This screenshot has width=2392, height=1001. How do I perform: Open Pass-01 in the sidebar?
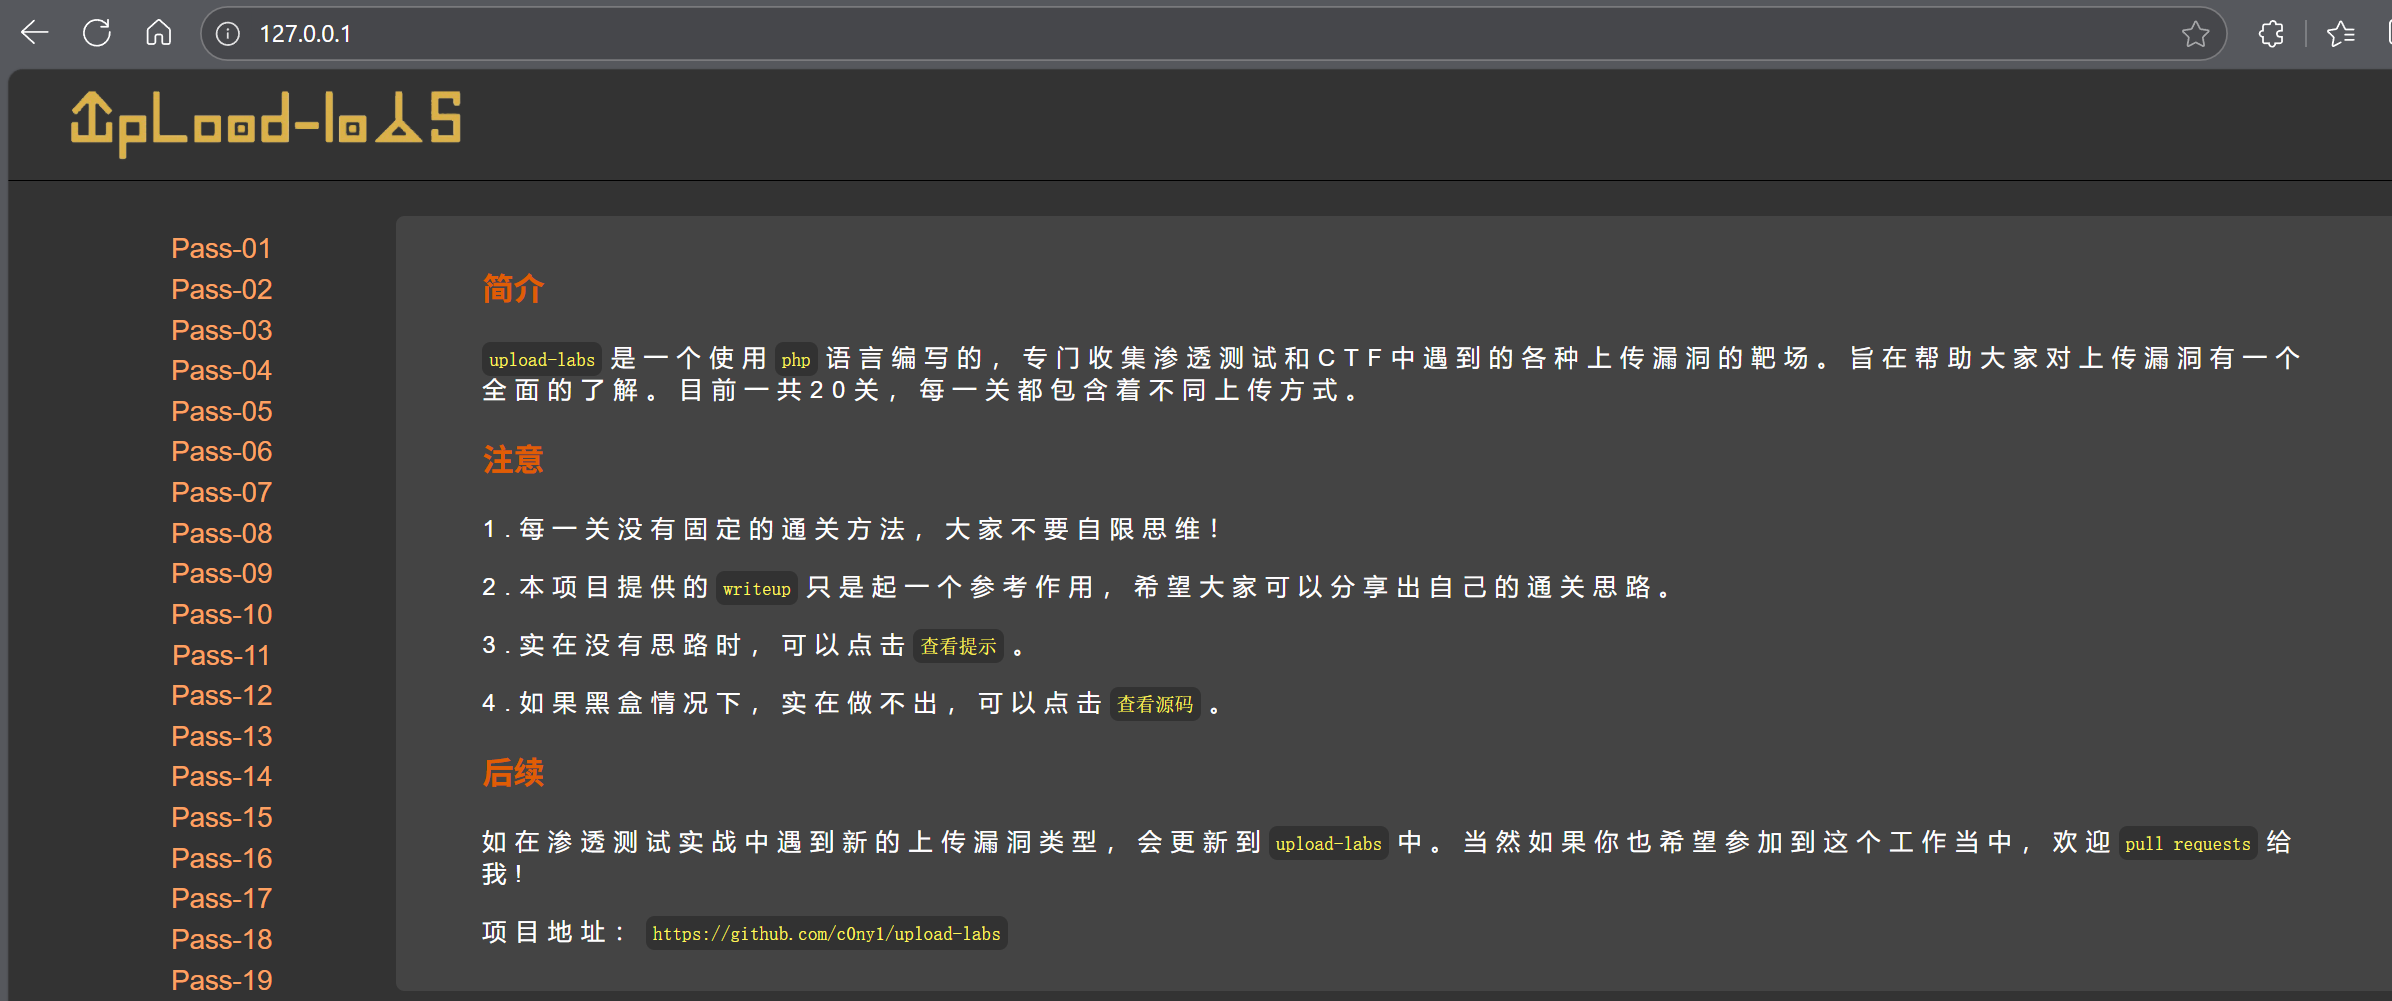[x=221, y=248]
